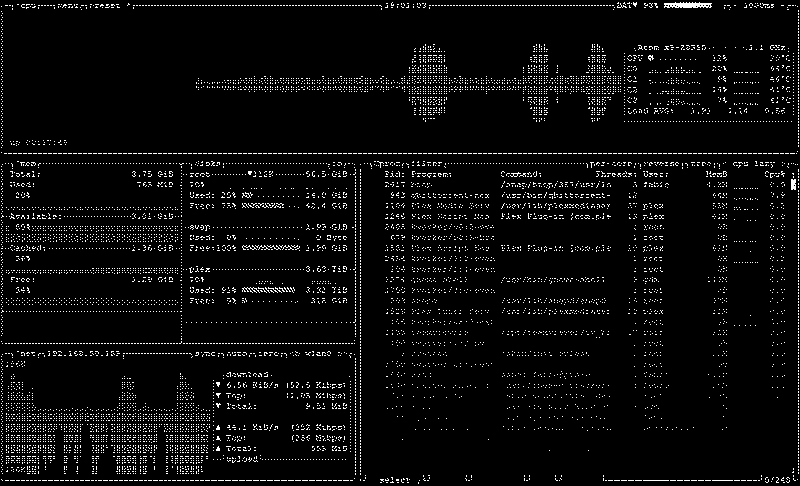This screenshot has height=486, width=800.
Task: Click the 0/248 process counter
Action: (778, 480)
